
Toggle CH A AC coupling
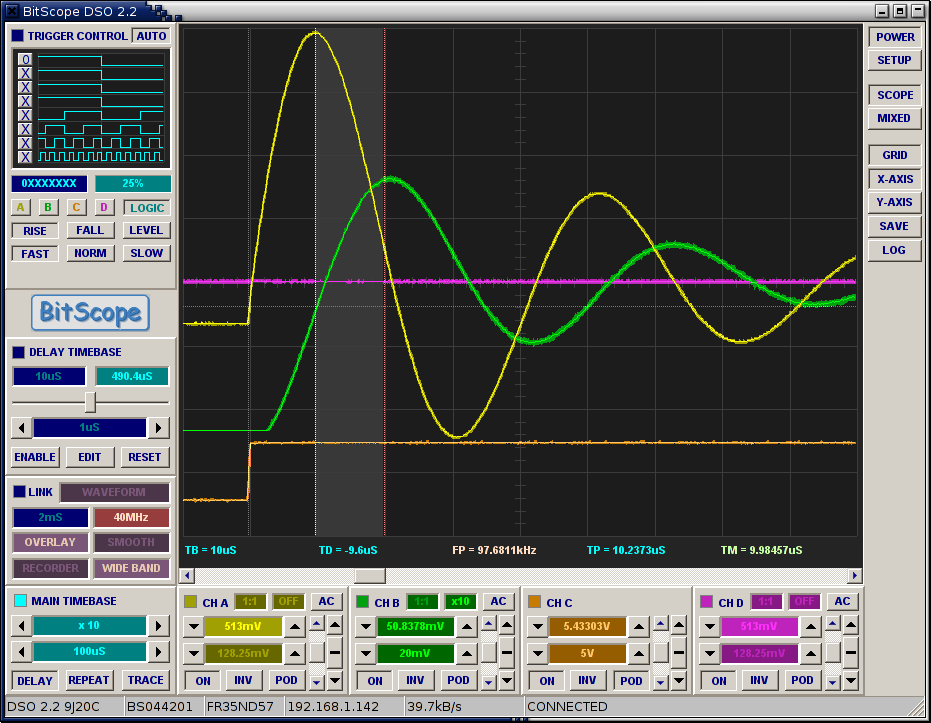pos(327,601)
